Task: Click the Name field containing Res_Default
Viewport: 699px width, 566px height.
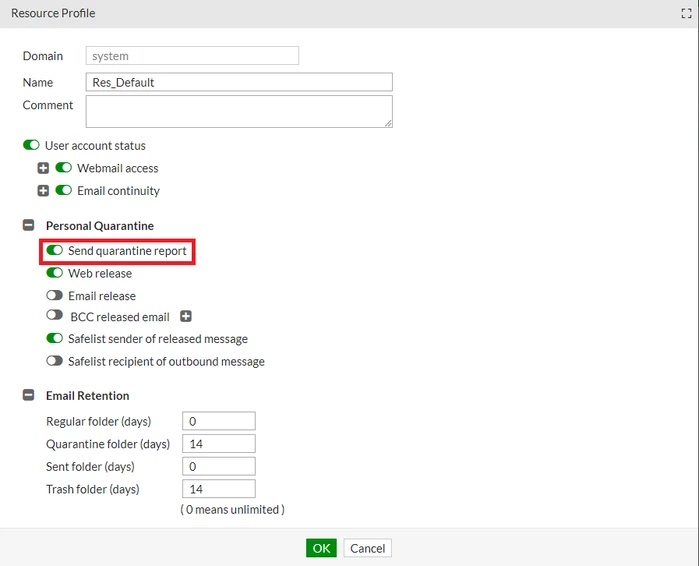Action: [239, 82]
